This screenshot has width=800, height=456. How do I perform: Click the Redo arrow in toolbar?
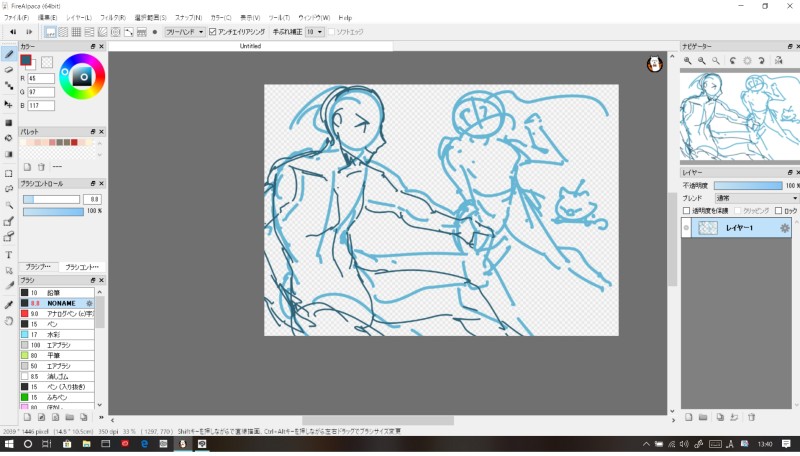(x=29, y=32)
